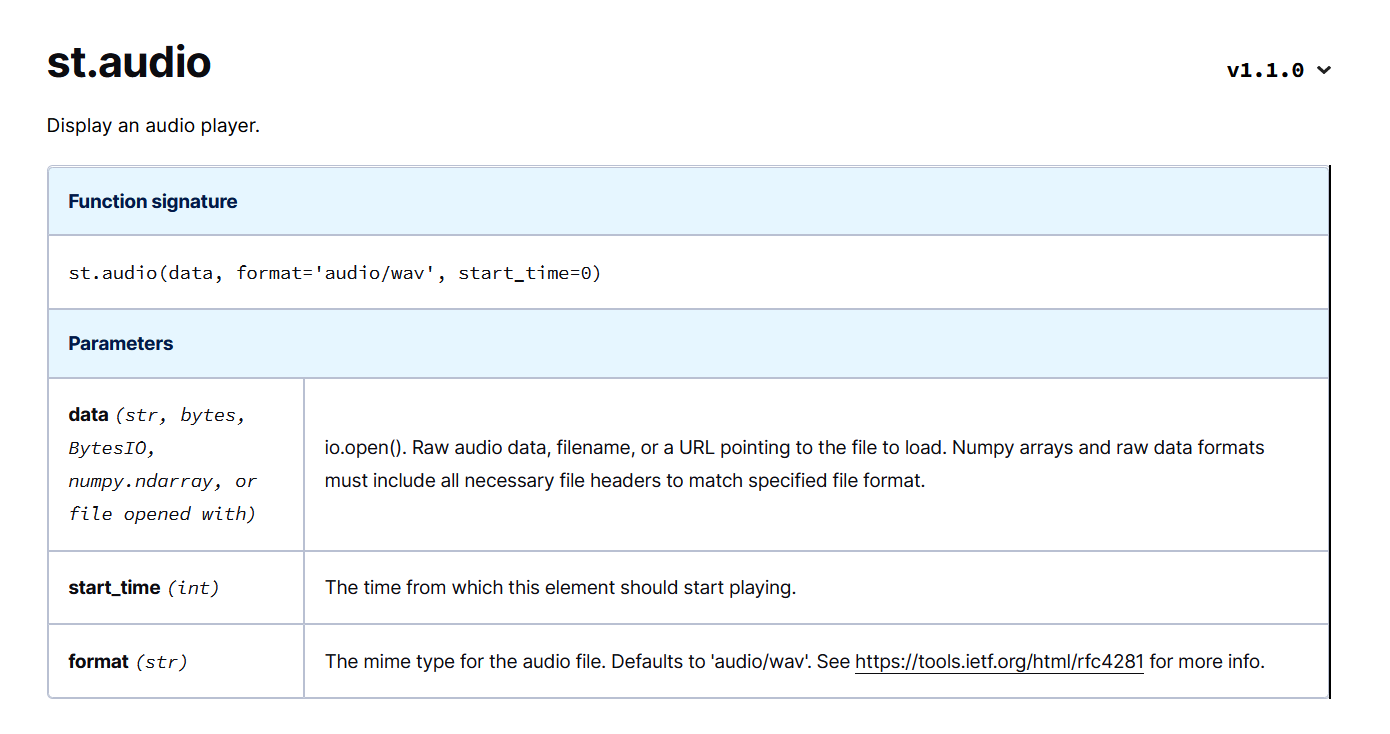
Task: Click the Function signature header row
Action: [x=152, y=201]
